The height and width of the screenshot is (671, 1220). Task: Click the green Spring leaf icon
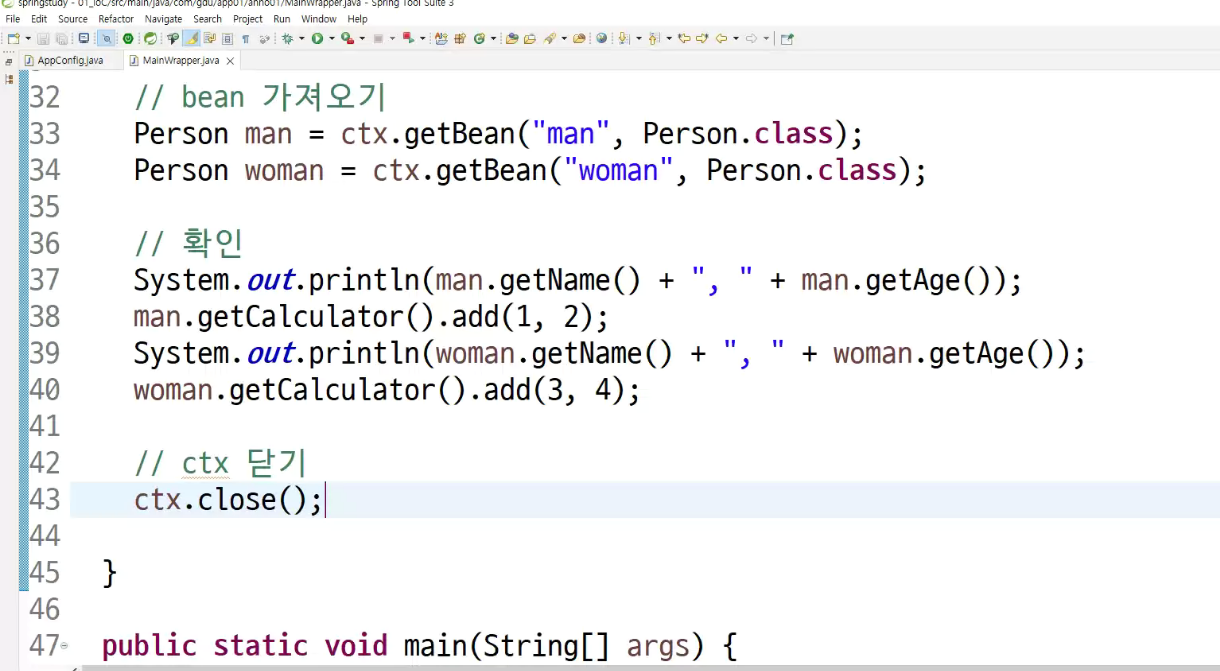150,39
